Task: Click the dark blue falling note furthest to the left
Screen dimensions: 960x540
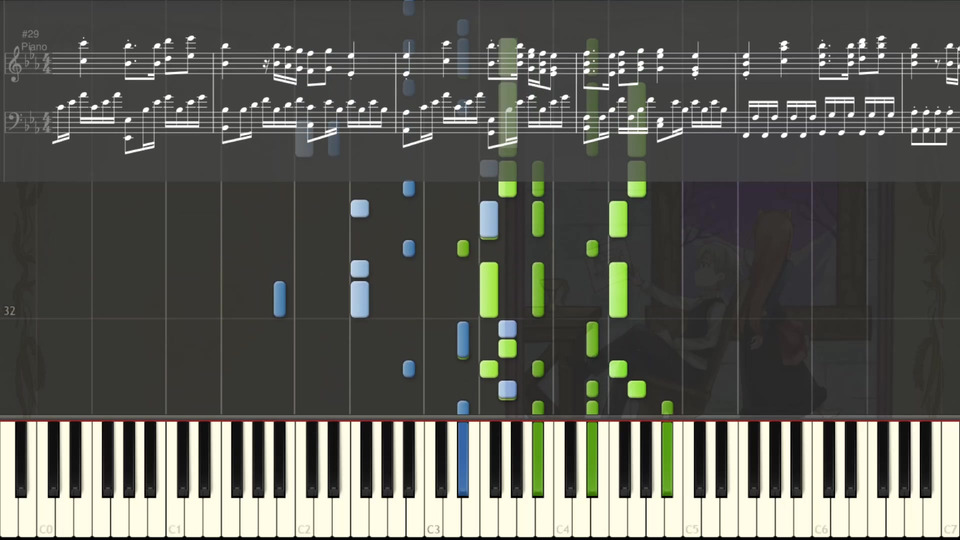Action: click(279, 299)
